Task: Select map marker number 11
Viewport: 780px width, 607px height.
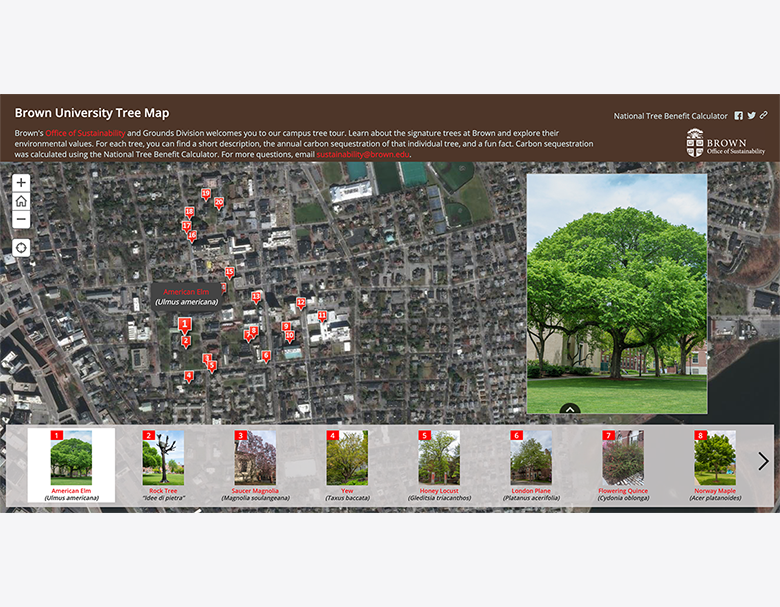Action: (x=322, y=316)
